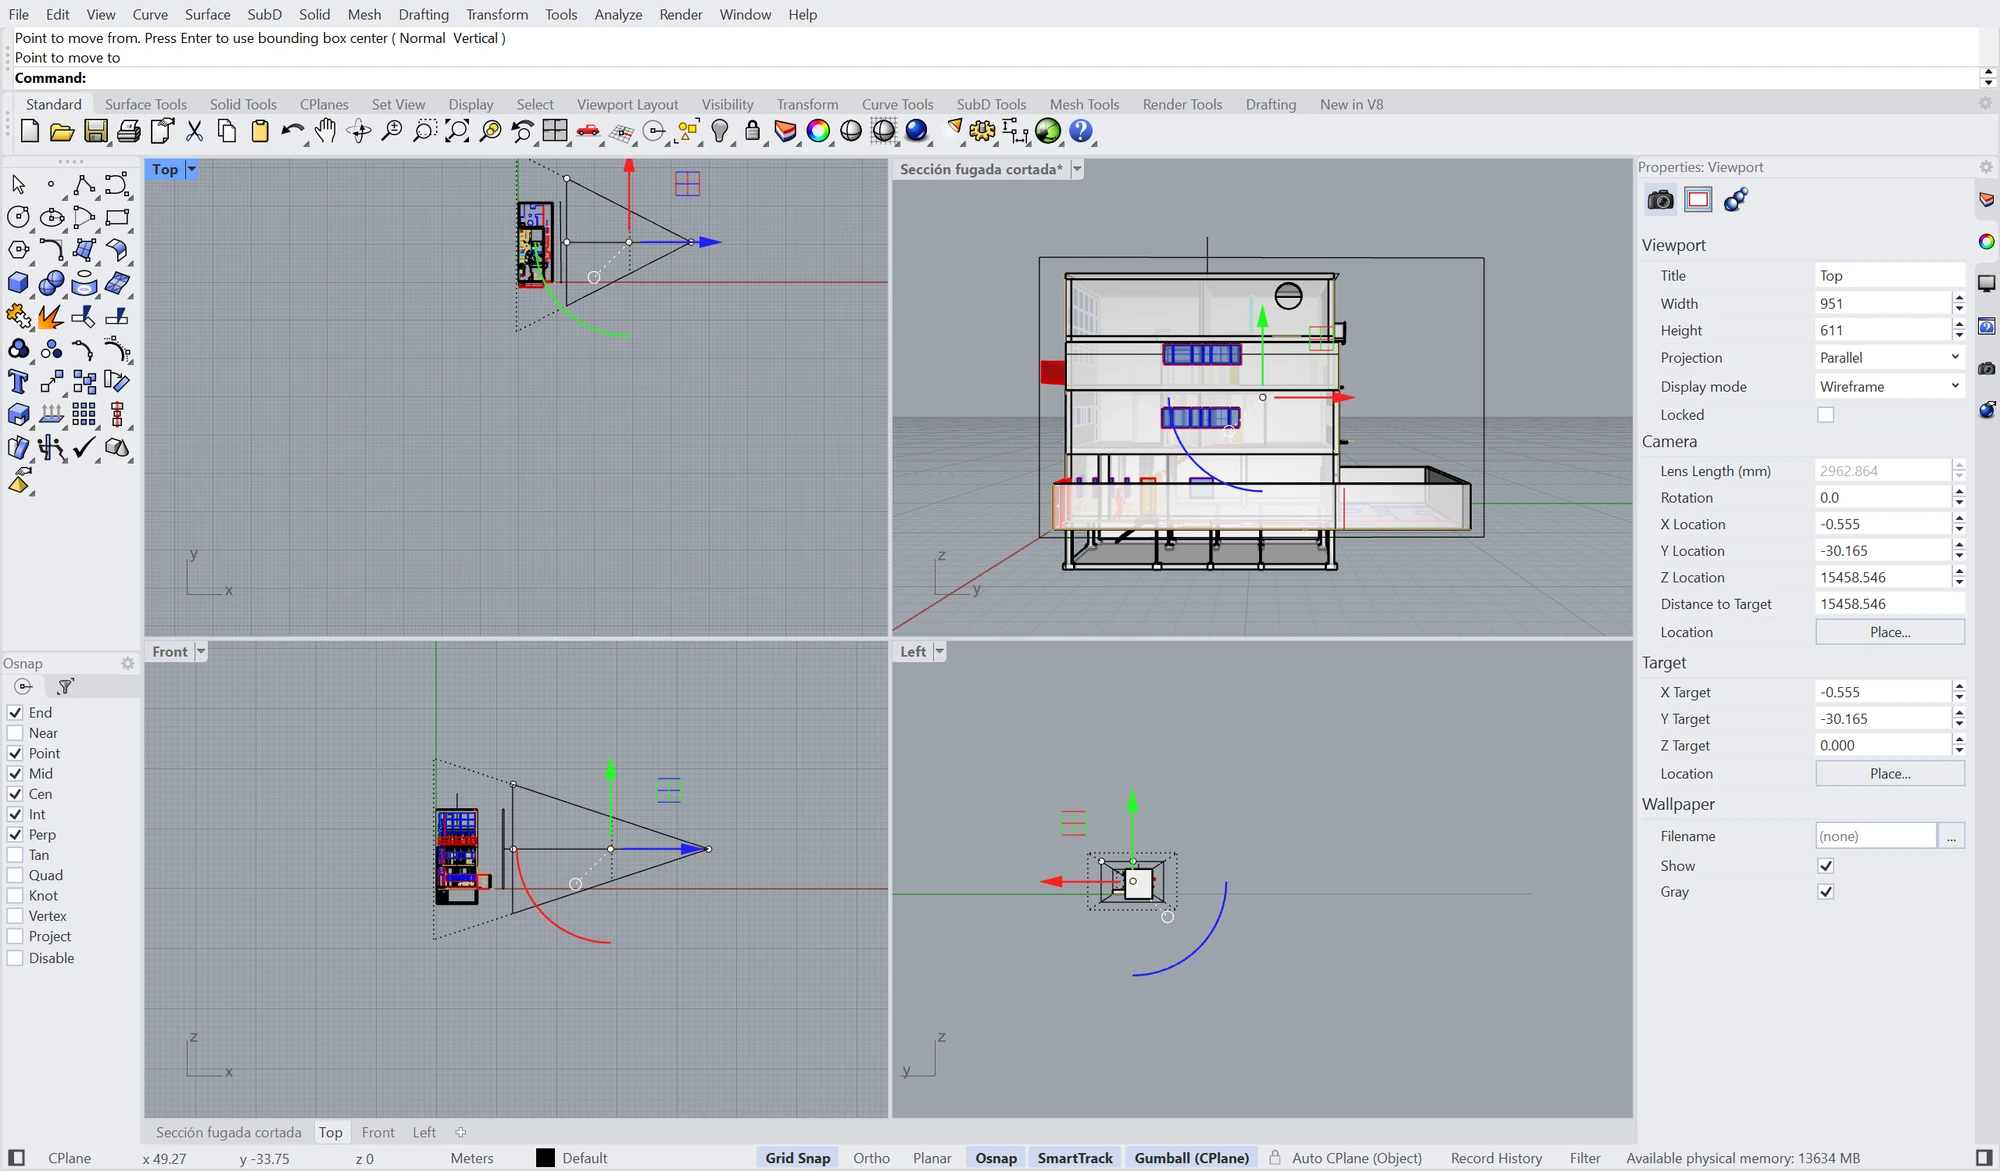Click the Cut scissors icon

pos(194,131)
